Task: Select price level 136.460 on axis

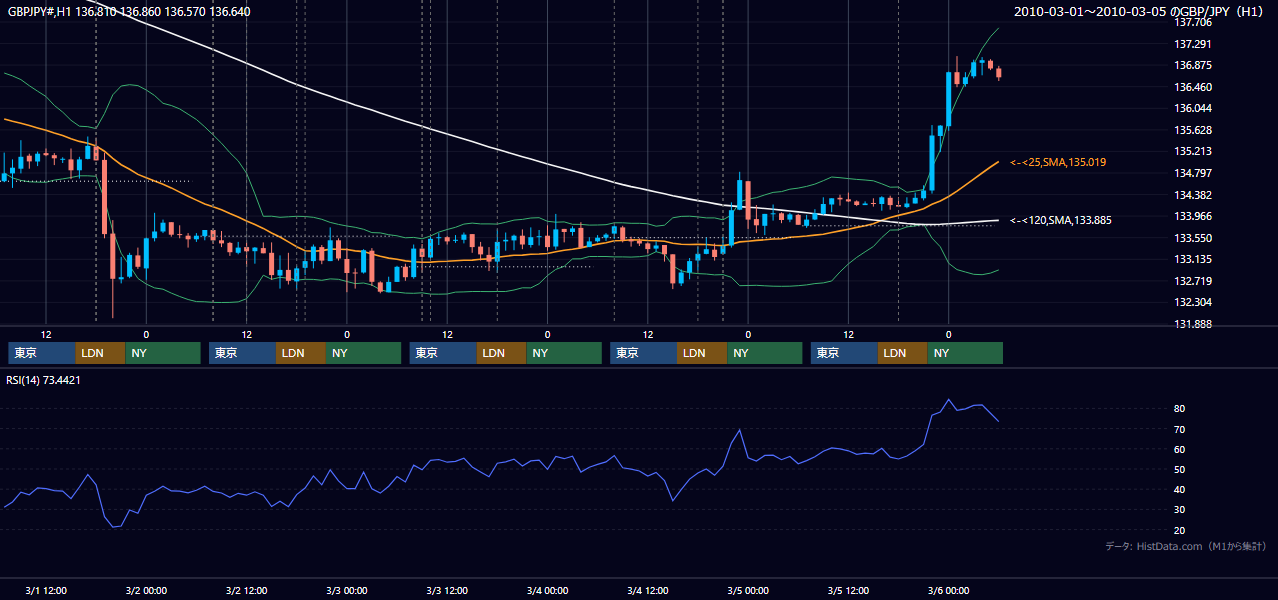Action: pyautogui.click(x=1193, y=87)
